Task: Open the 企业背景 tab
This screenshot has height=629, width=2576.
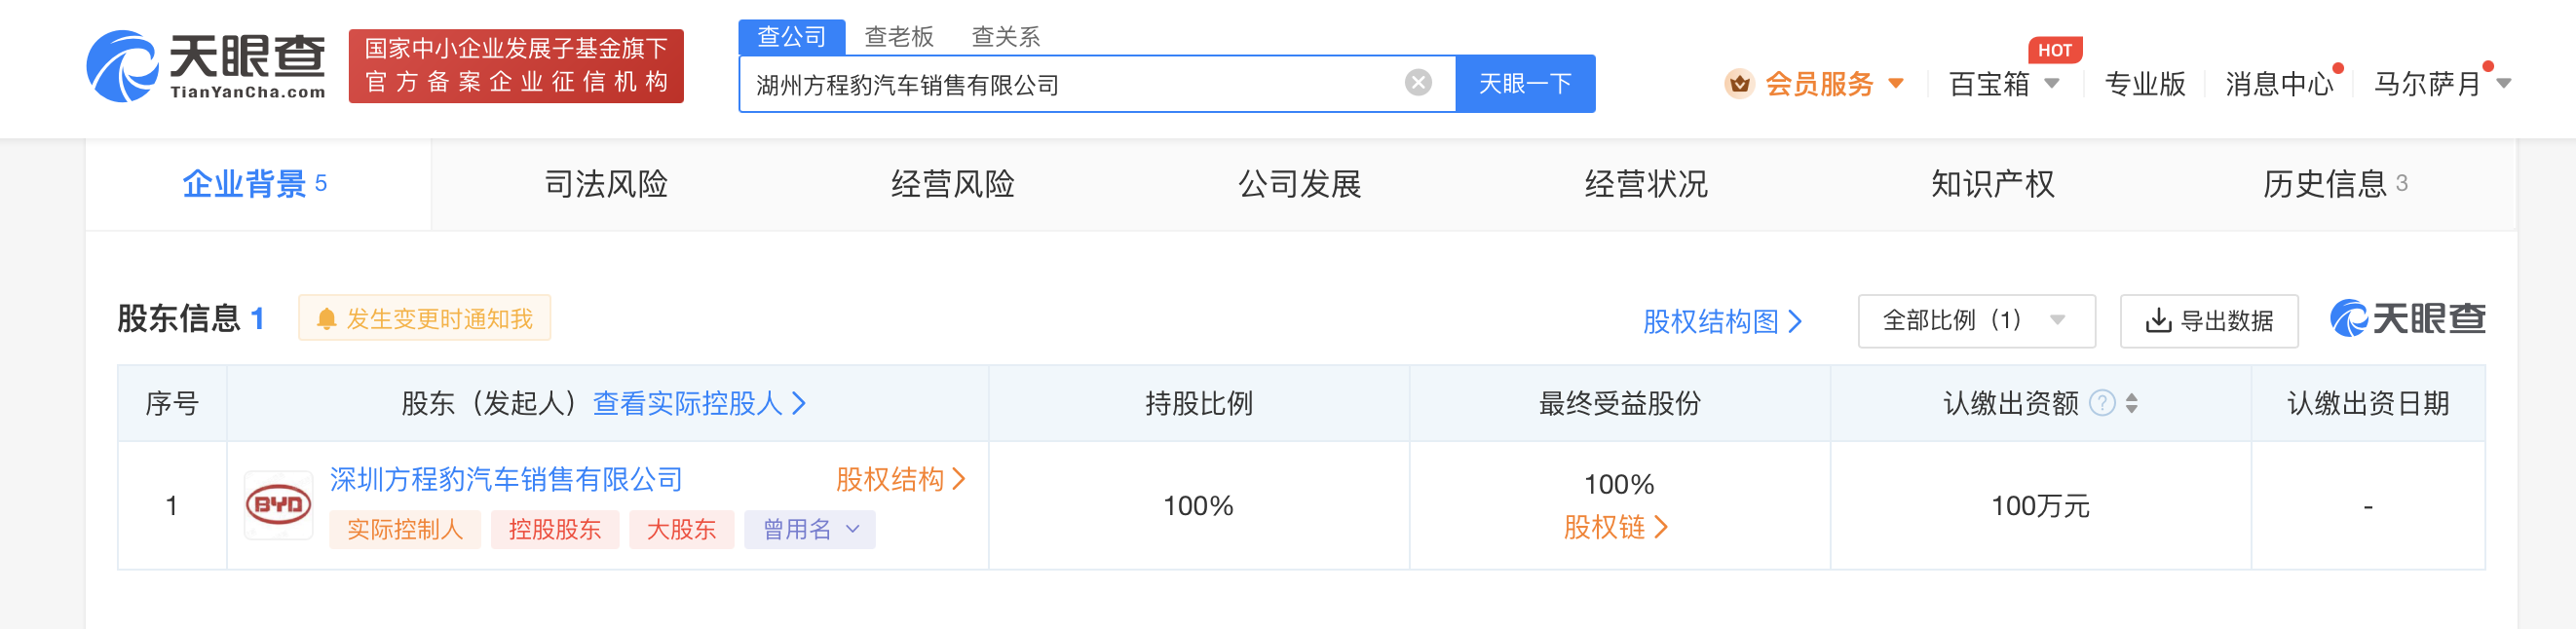Action: coord(257,184)
